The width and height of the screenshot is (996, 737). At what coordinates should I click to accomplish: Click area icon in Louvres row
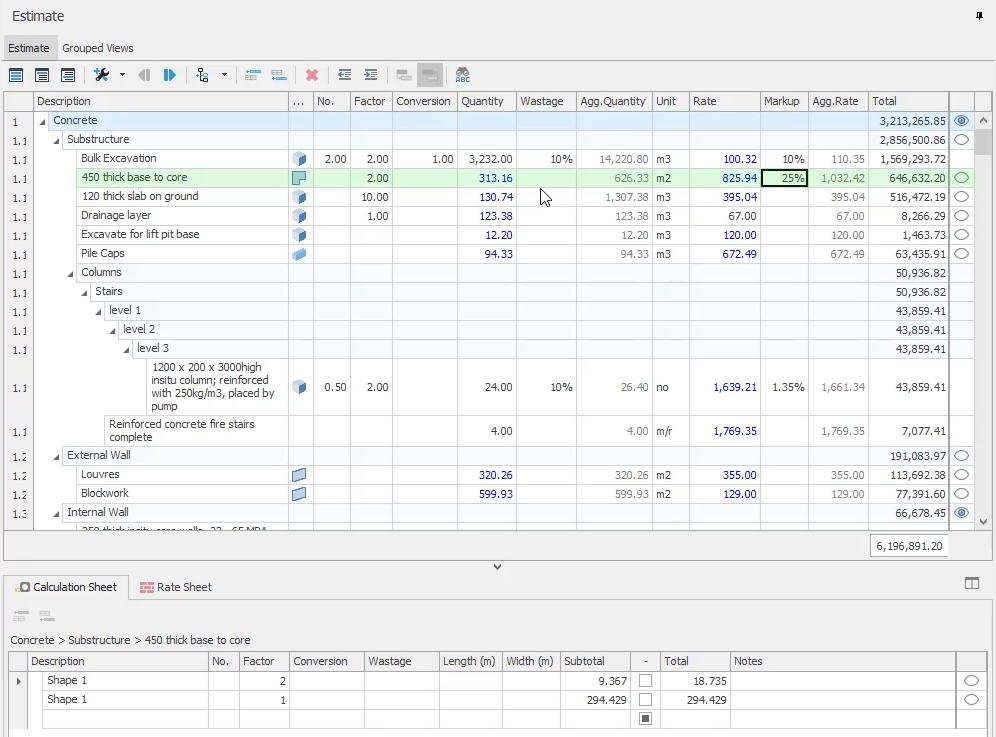[299, 475]
